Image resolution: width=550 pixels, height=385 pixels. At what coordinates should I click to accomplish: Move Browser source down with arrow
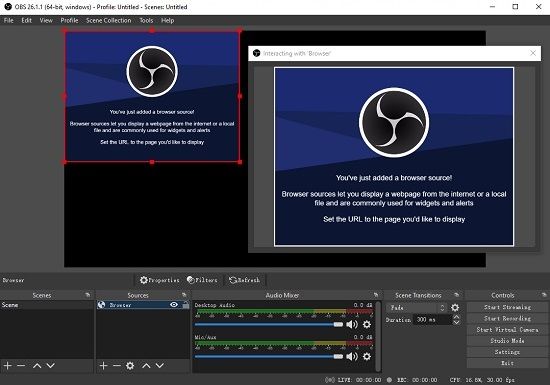[x=160, y=366]
